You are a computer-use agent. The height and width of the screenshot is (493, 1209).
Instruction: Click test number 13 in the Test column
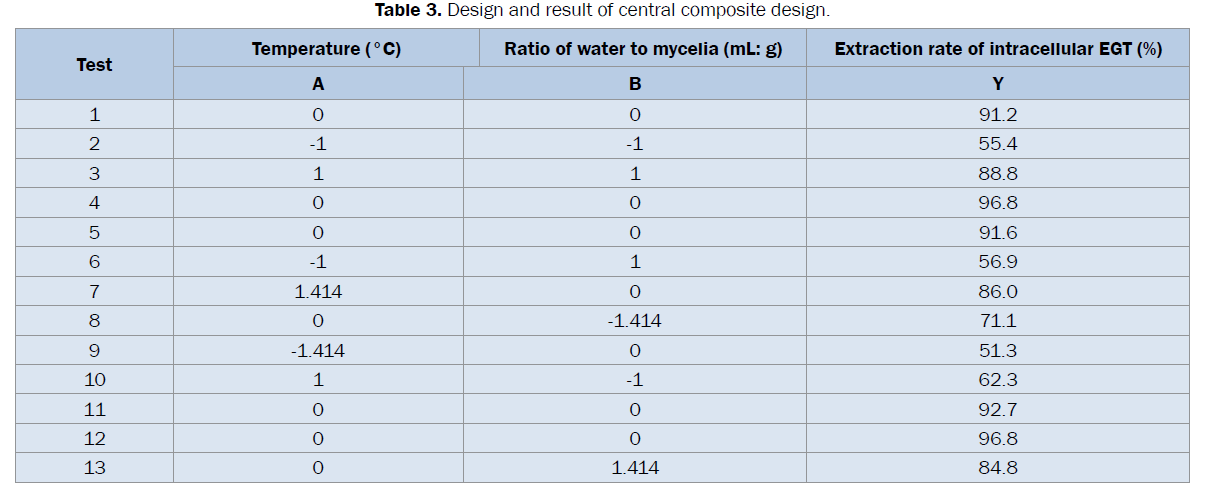point(94,469)
